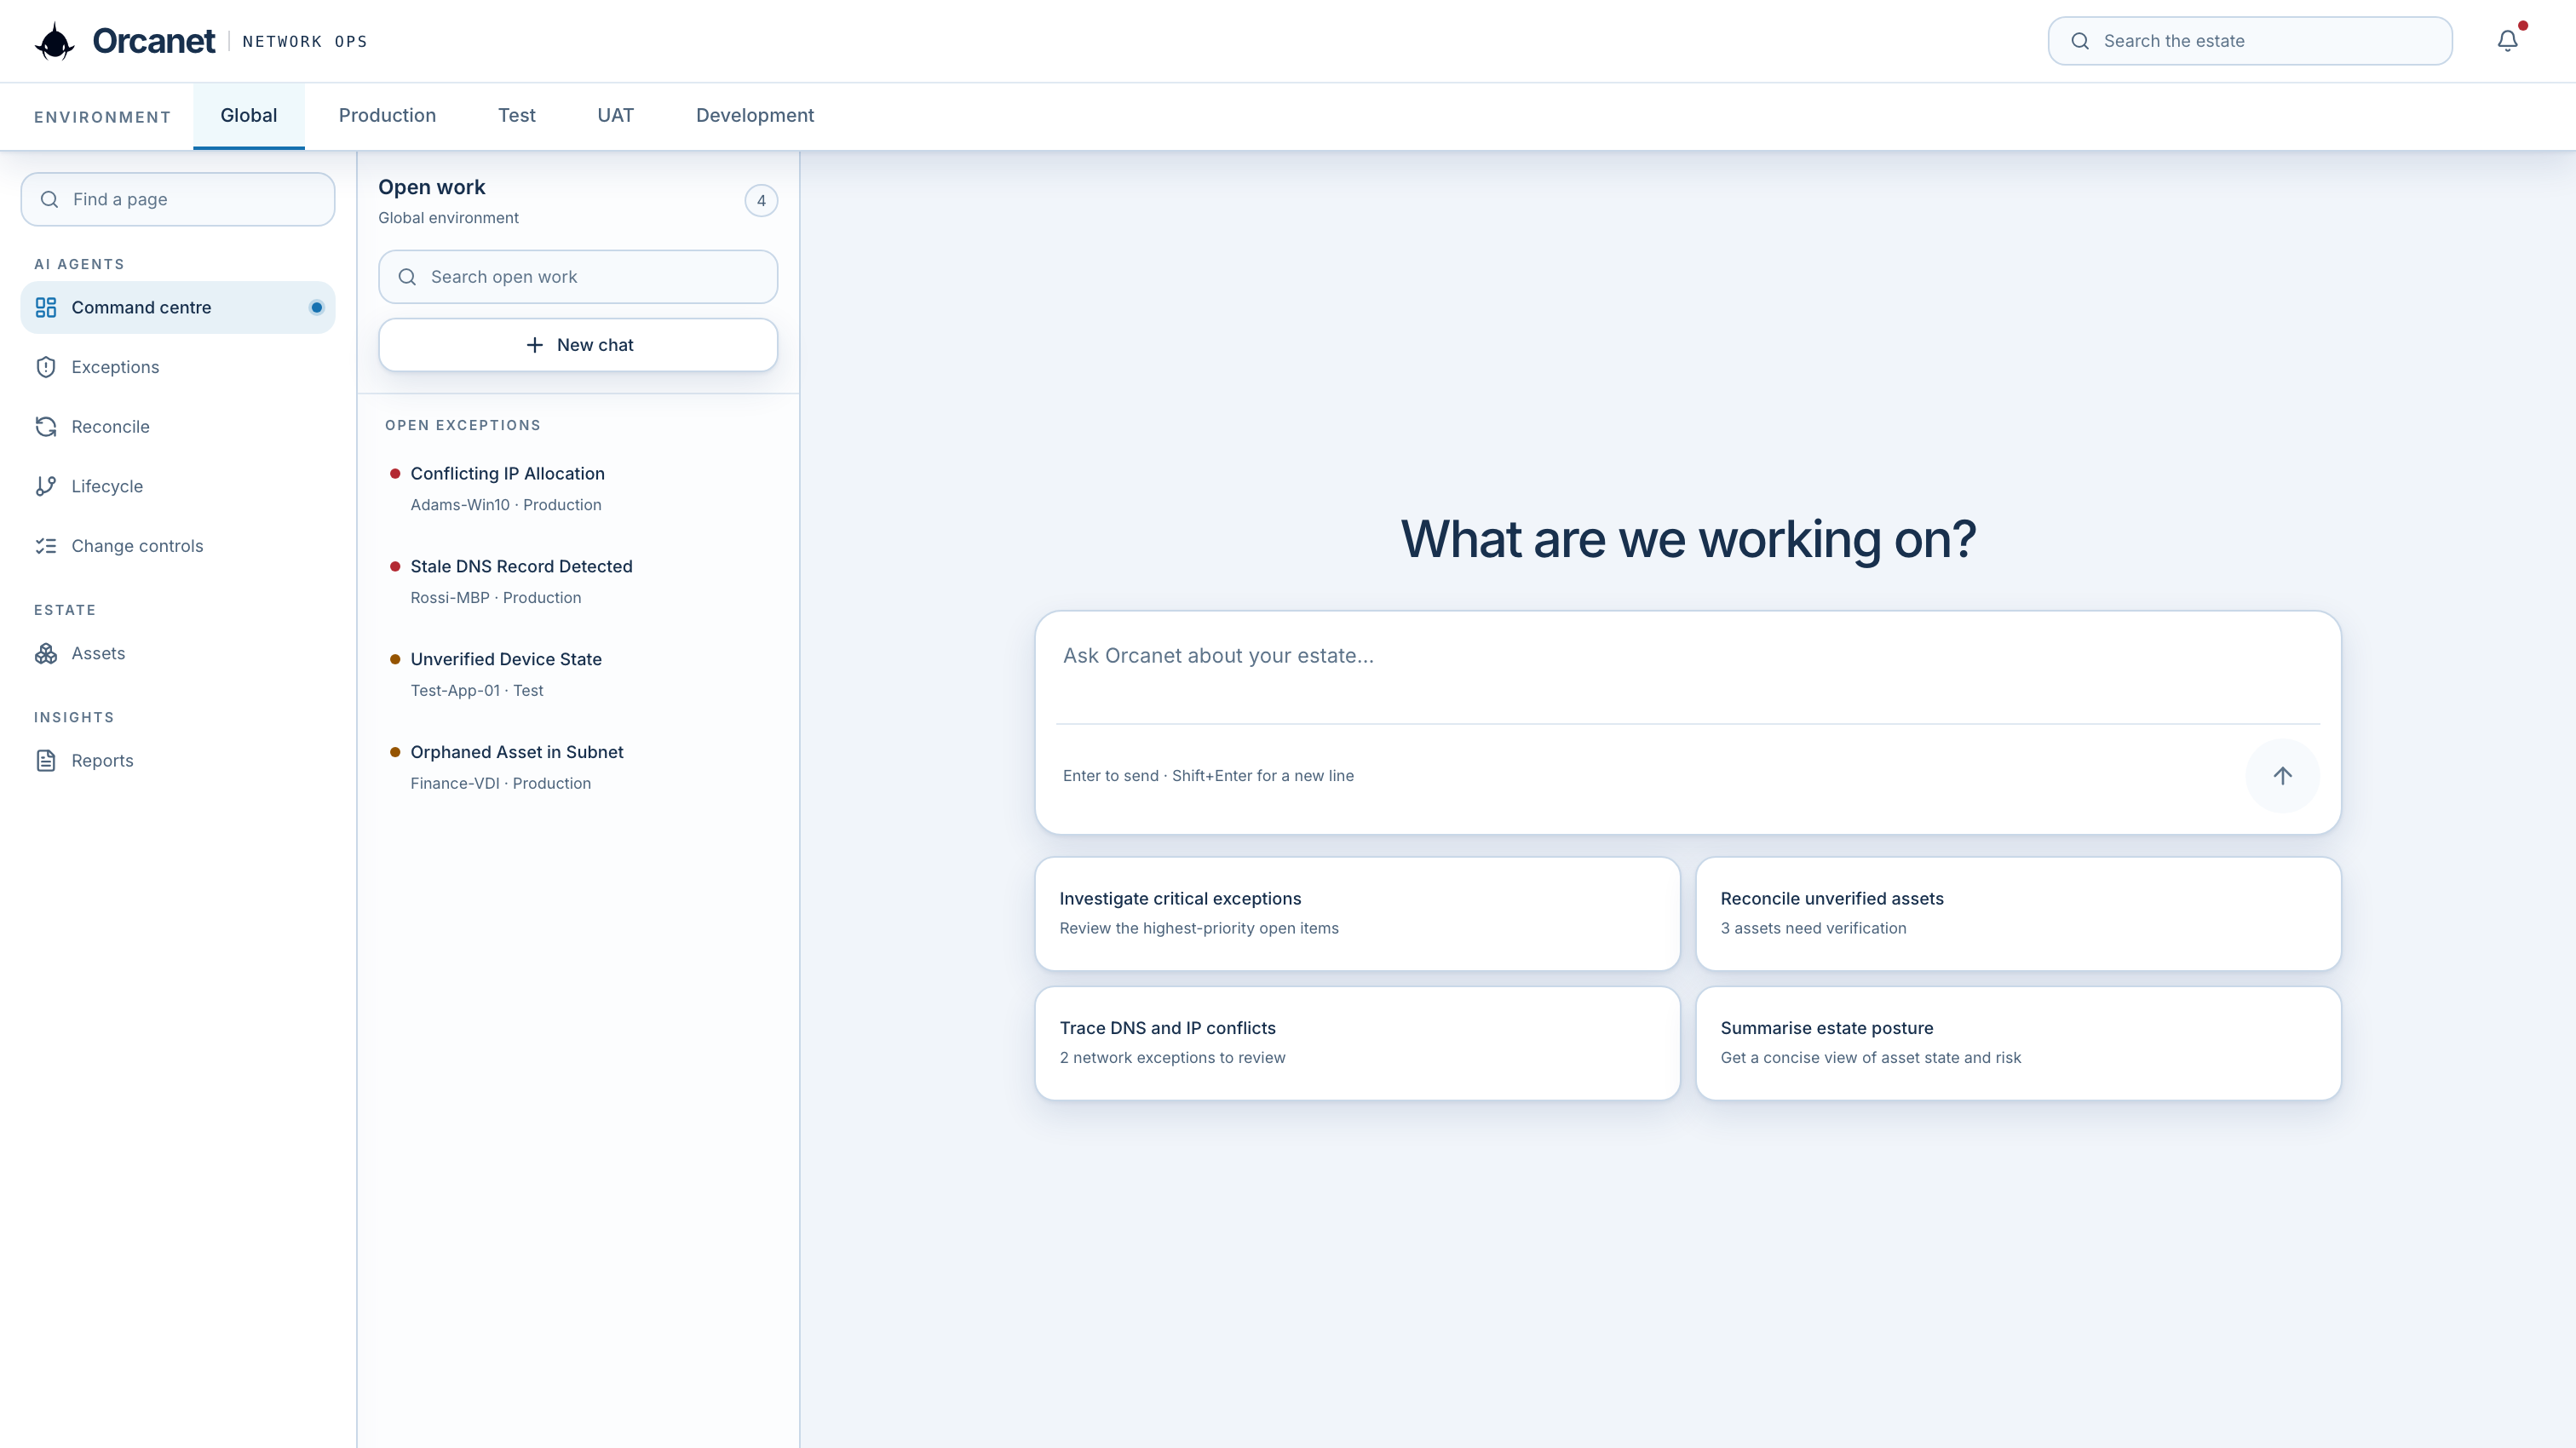
Task: Click the Change controls checklist icon
Action: click(46, 546)
